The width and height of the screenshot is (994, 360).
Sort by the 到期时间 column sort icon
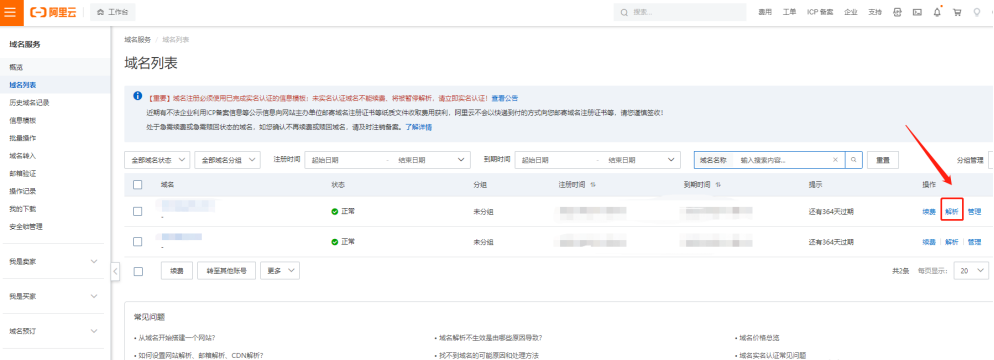click(717, 184)
